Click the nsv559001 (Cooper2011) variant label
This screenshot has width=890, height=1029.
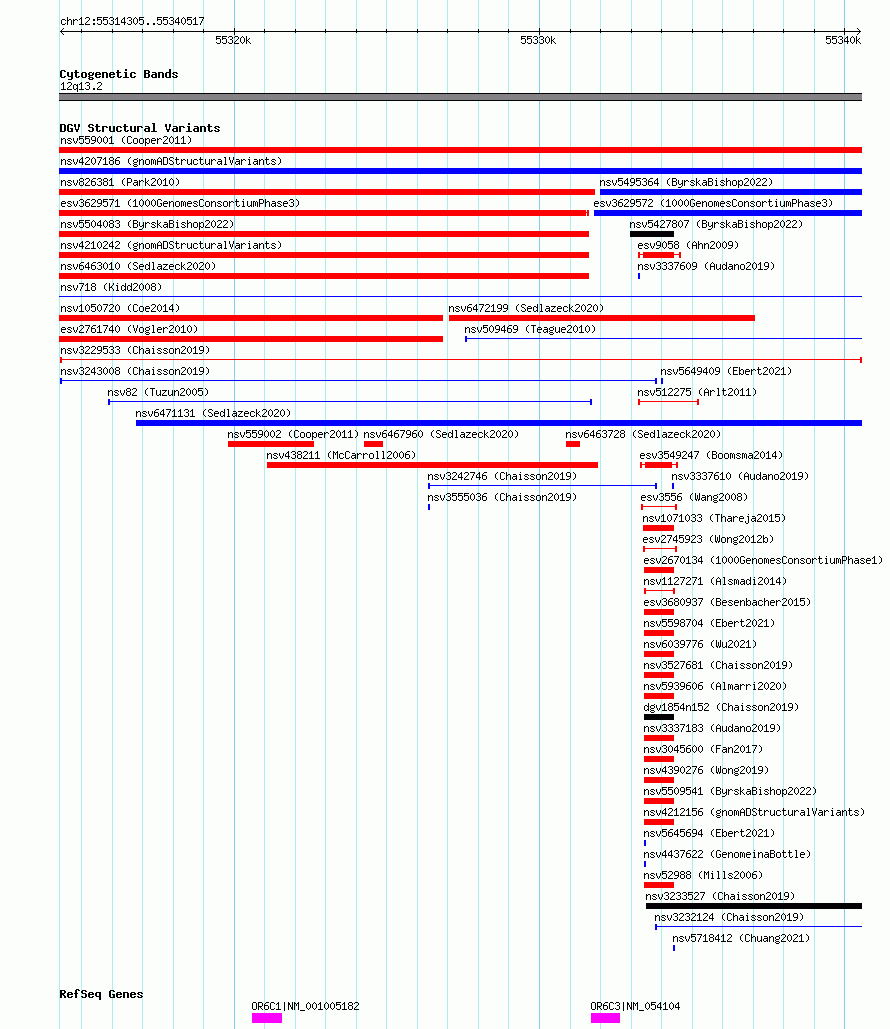[126, 140]
